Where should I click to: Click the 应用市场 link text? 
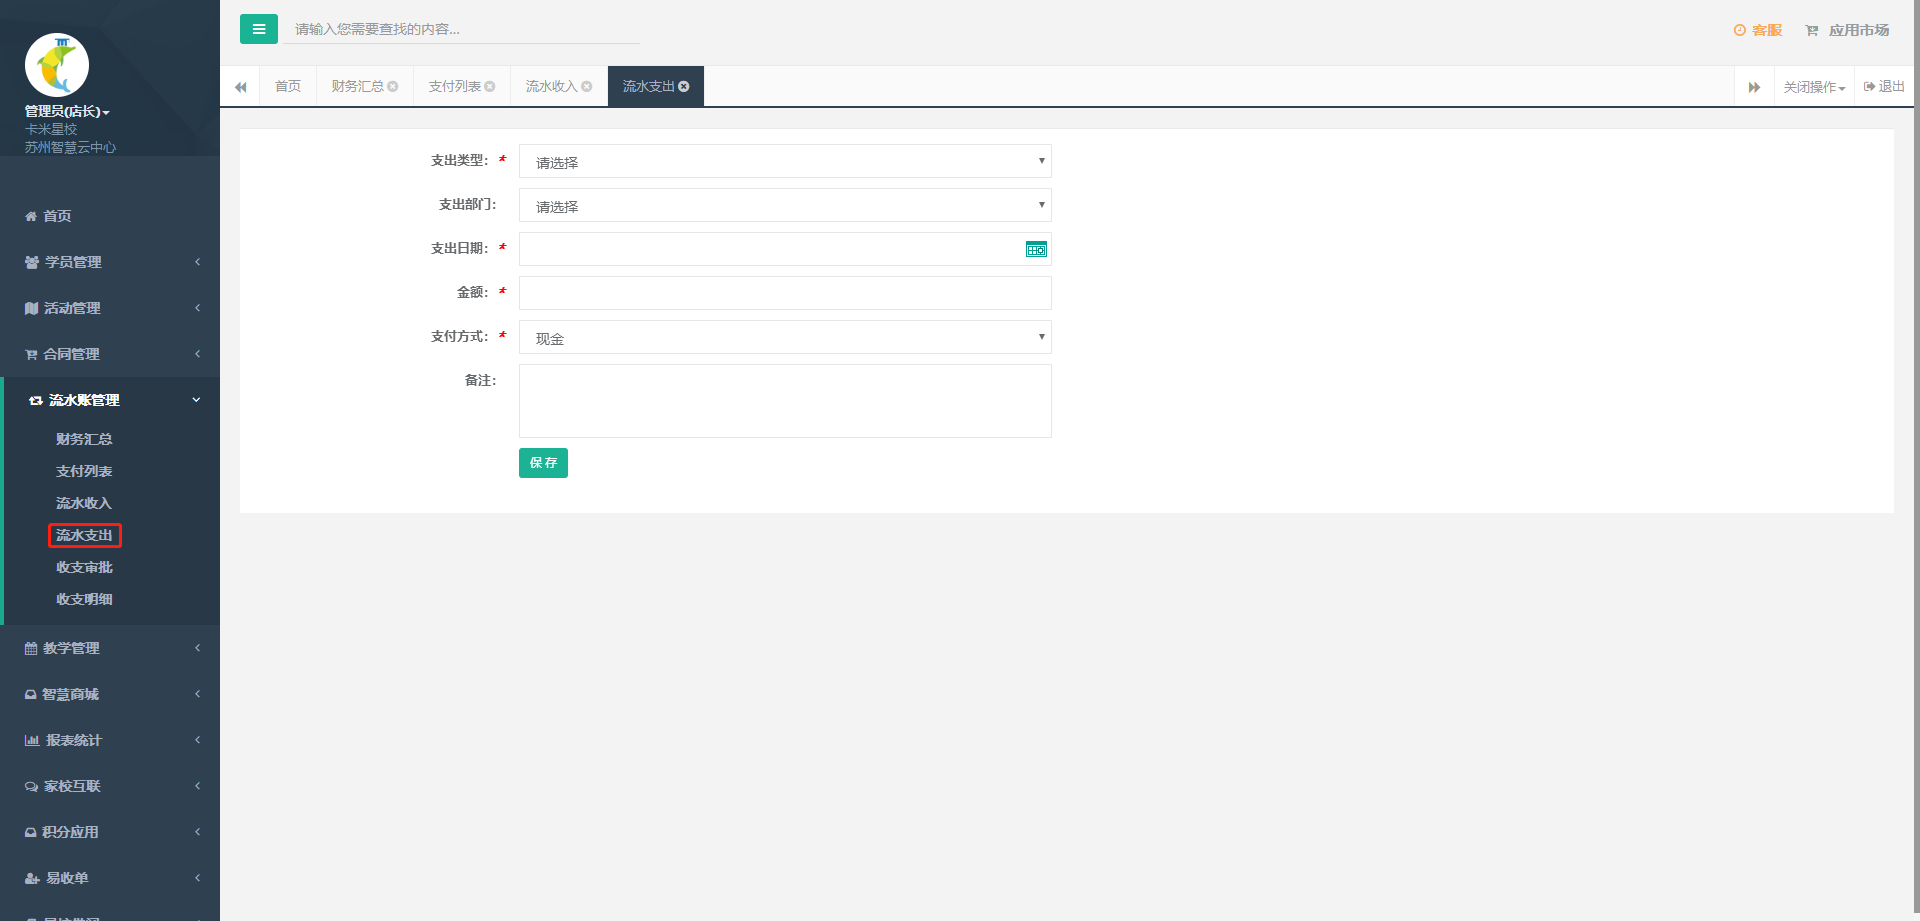pos(1859,31)
